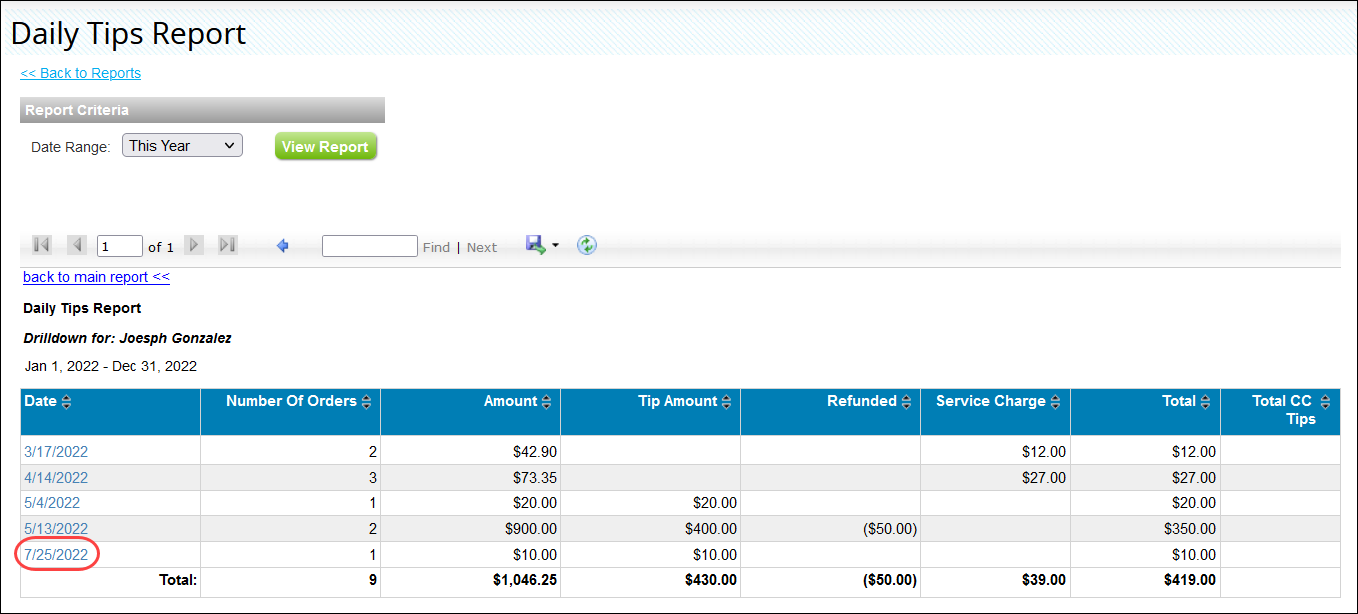
Task: Select the $430.00 tip amount total
Action: click(x=651, y=580)
